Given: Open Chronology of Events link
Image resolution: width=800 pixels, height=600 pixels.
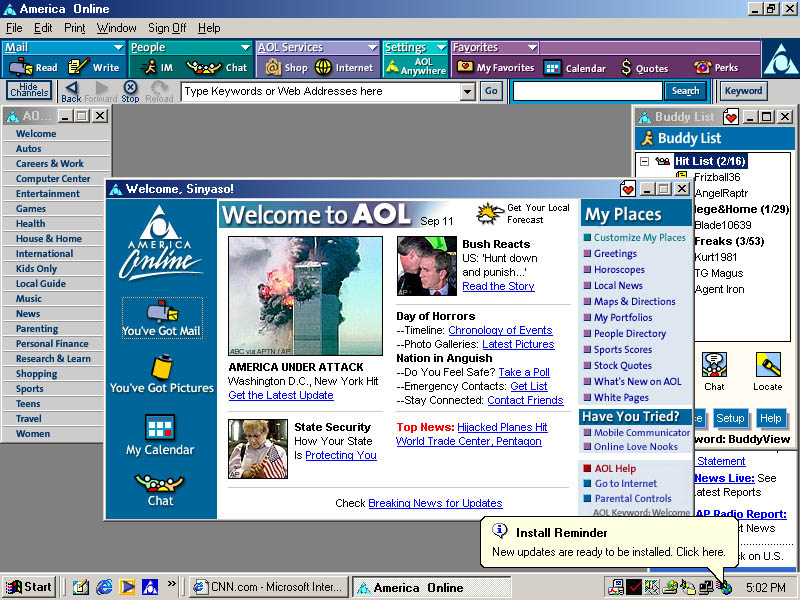Looking at the screenshot, I should click(501, 330).
